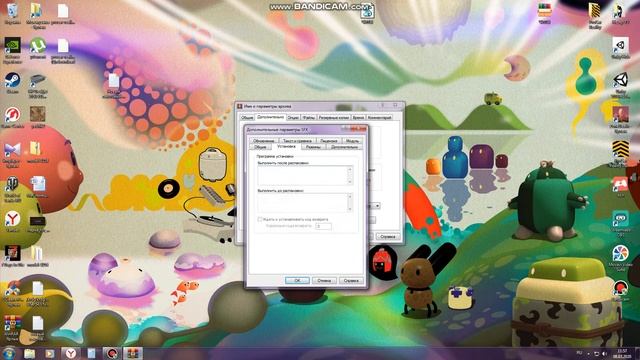Click the RU language indicator in tray
Screen dimensions: 640x360
coord(579,353)
